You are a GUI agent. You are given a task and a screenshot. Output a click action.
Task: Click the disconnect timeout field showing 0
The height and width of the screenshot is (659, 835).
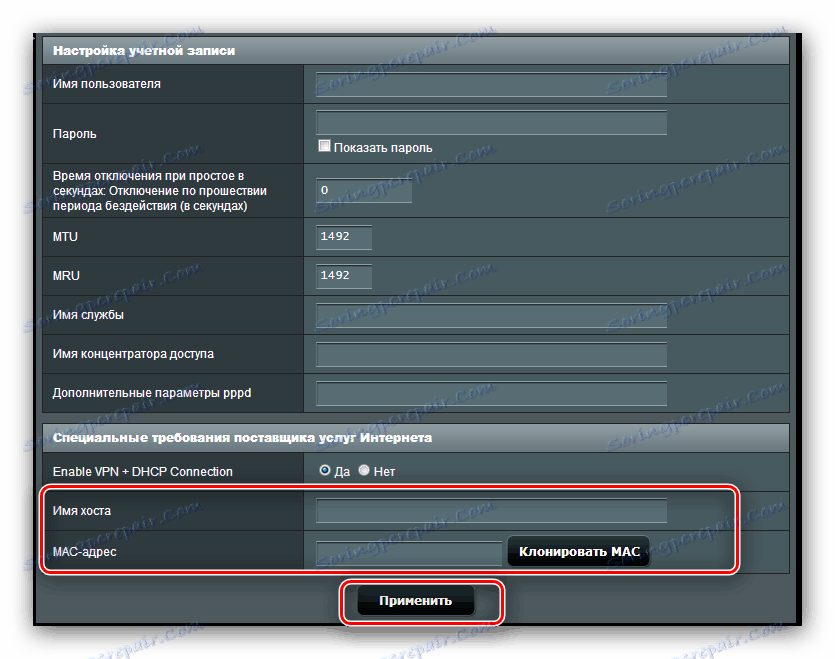click(x=362, y=190)
